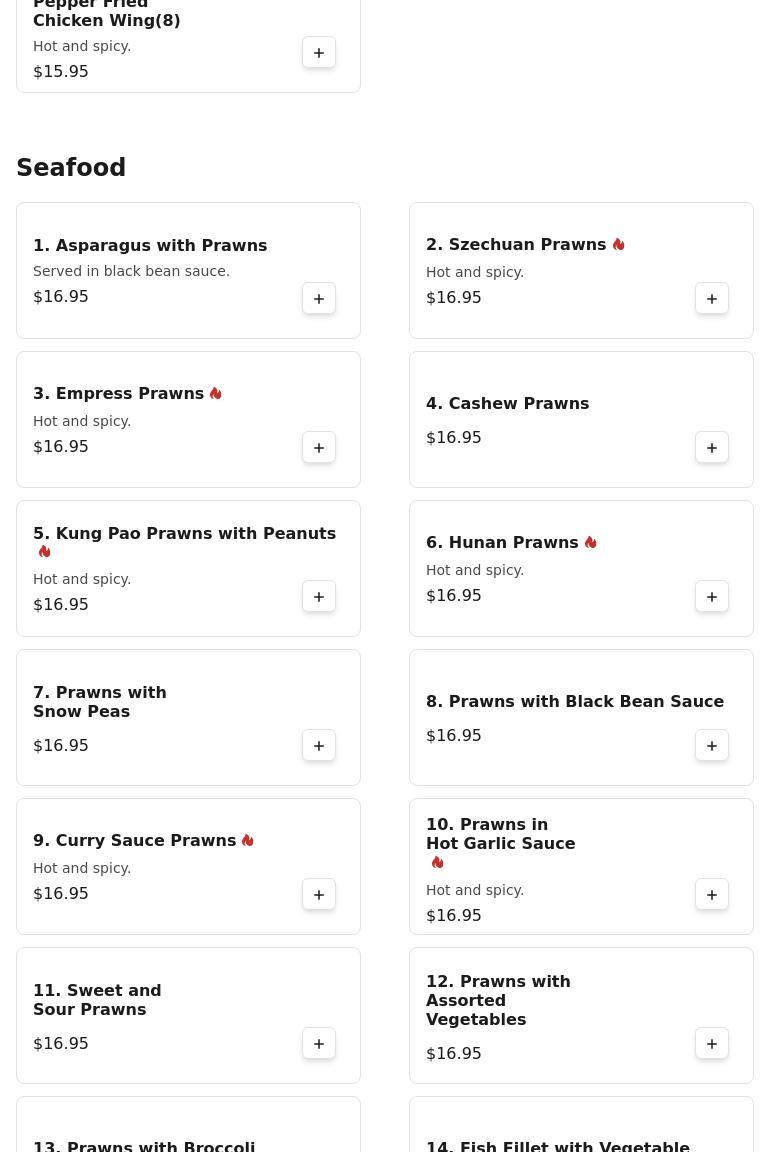This screenshot has width=770, height=1152.
Task: Open Empress Prawns item details
Action: click(119, 394)
